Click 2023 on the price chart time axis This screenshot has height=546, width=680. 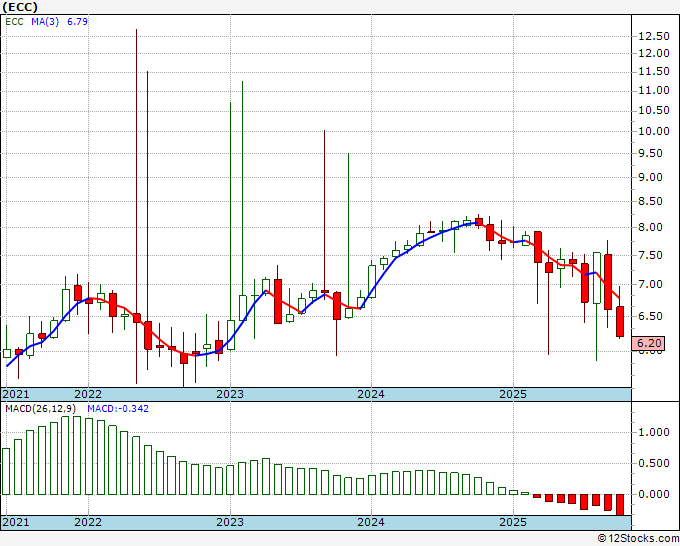click(230, 394)
